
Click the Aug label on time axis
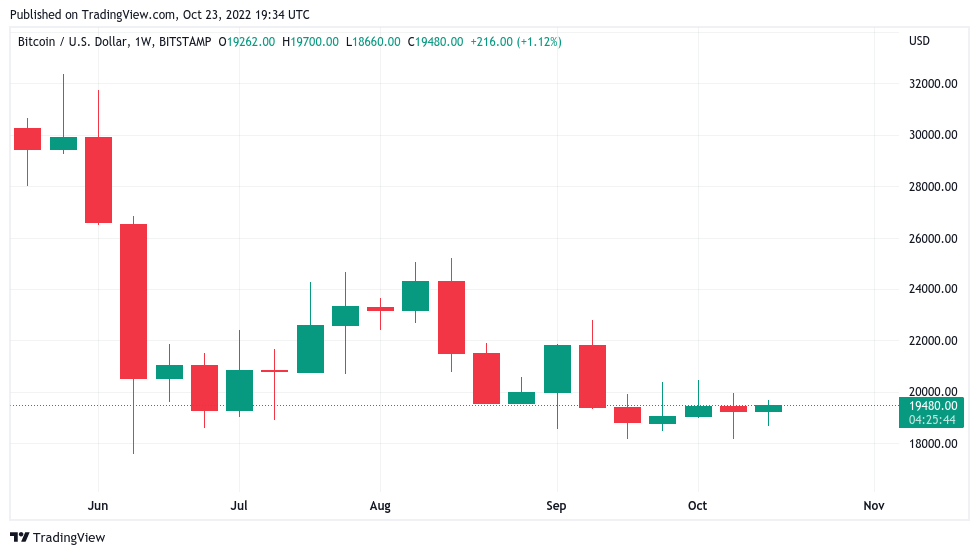point(380,506)
